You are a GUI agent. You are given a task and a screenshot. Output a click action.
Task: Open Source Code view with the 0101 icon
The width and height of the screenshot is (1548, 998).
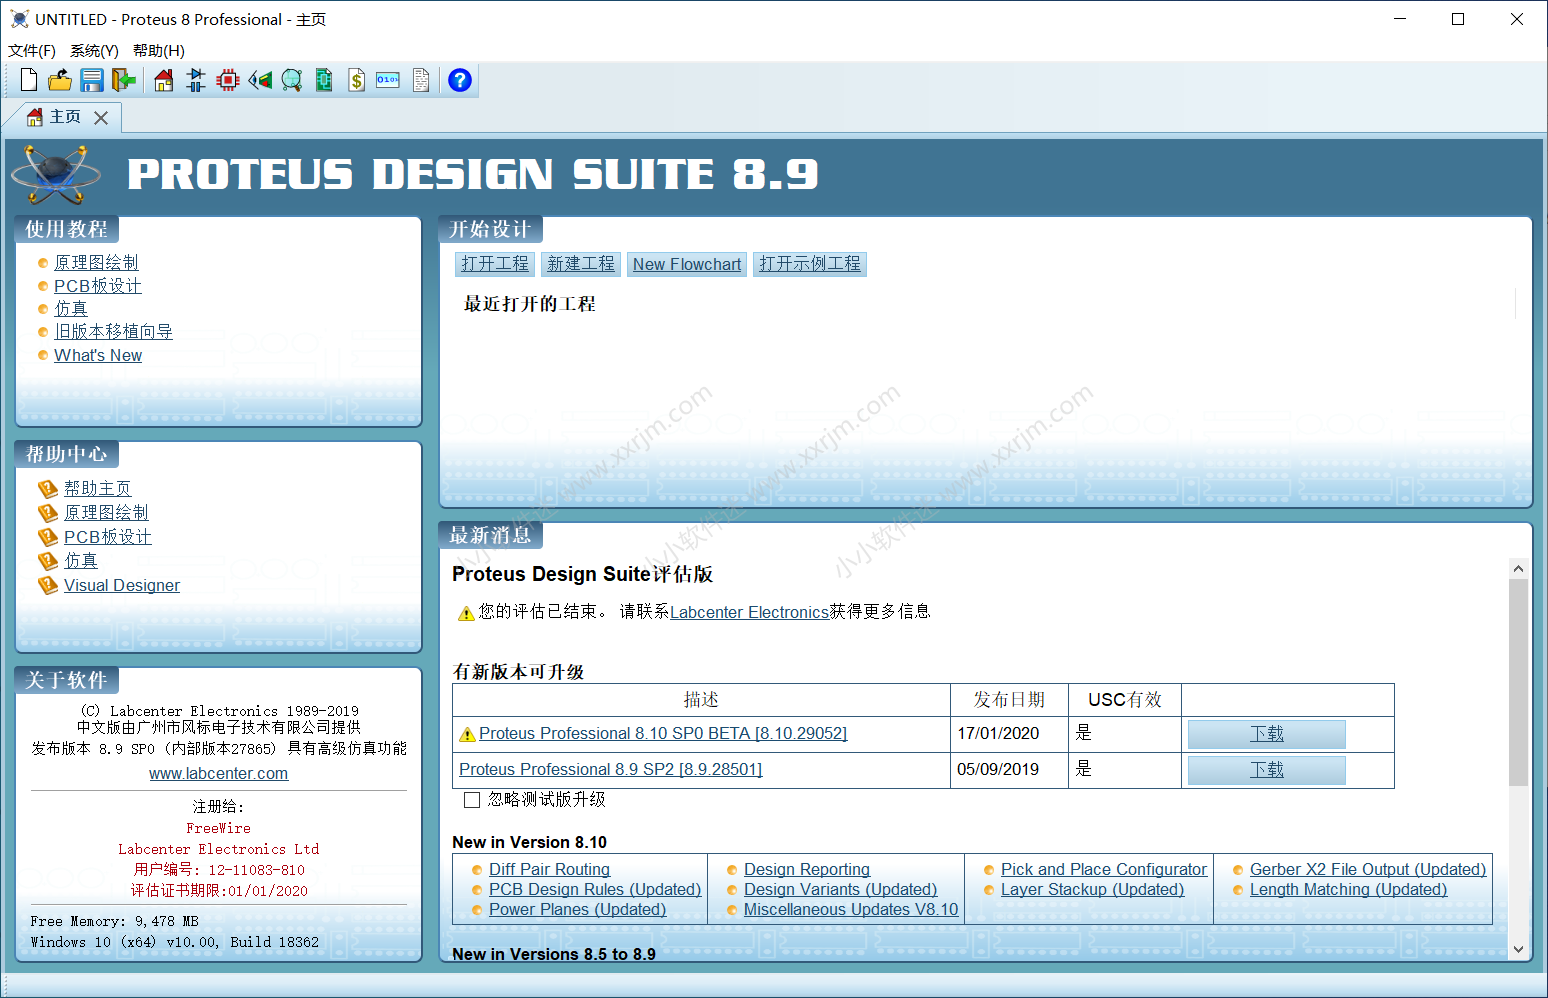coord(388,80)
